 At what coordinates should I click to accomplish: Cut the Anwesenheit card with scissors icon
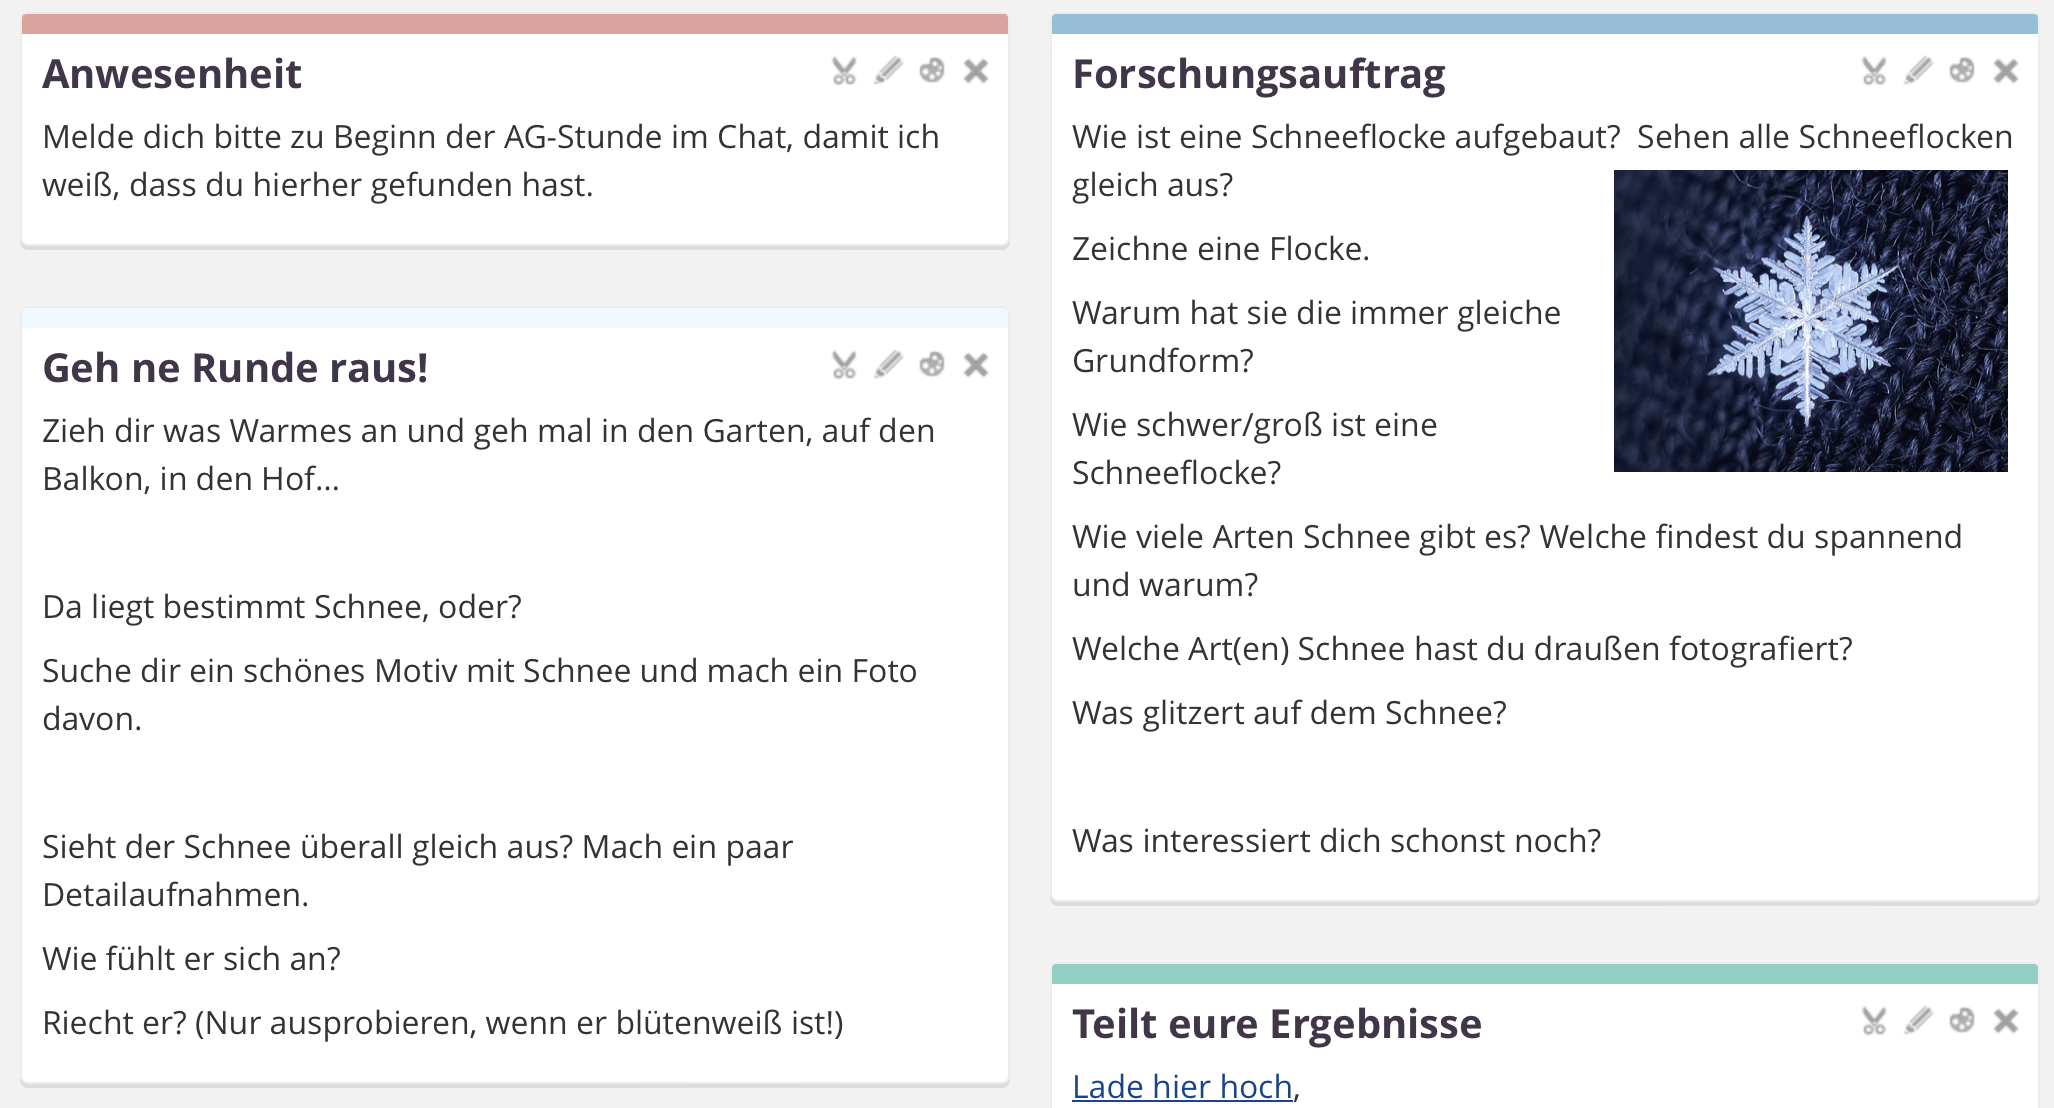click(844, 71)
